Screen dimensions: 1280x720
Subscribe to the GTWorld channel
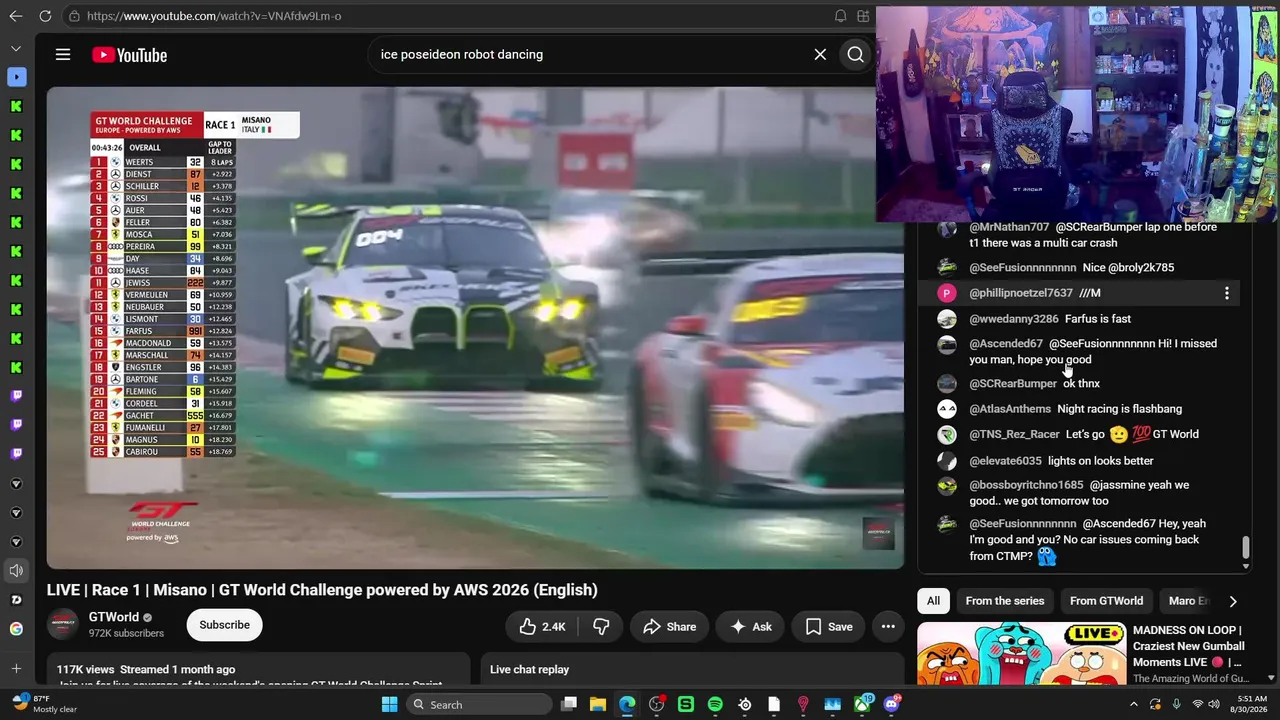pos(224,625)
